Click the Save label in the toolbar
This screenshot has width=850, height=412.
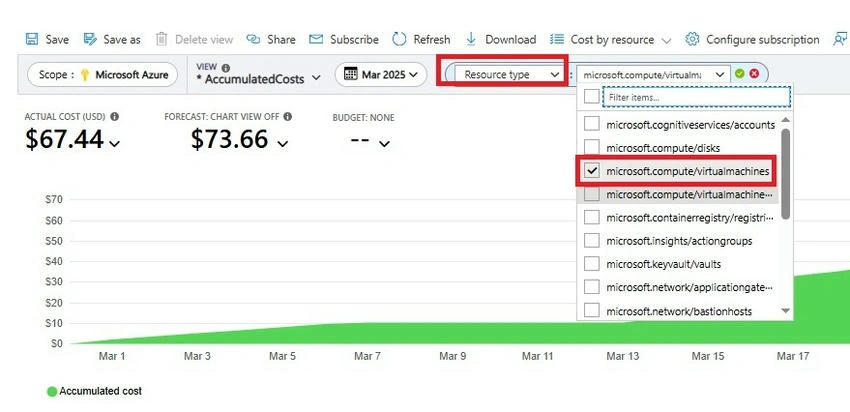click(57, 40)
